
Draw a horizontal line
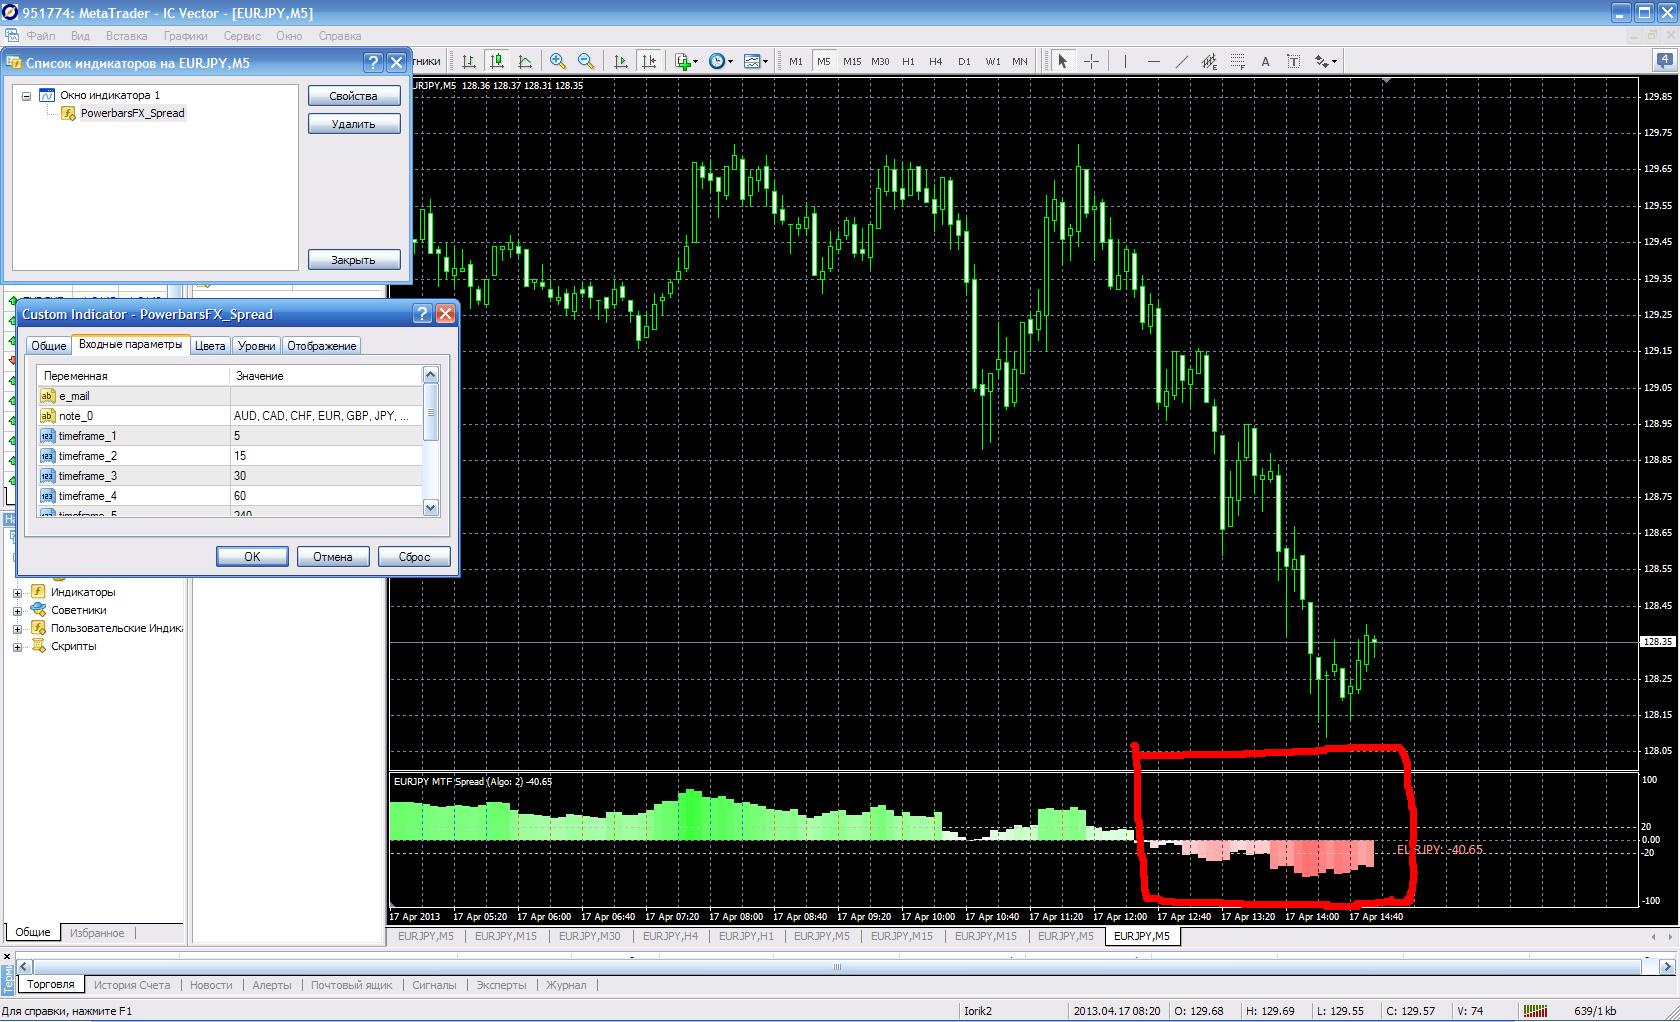[x=1153, y=61]
